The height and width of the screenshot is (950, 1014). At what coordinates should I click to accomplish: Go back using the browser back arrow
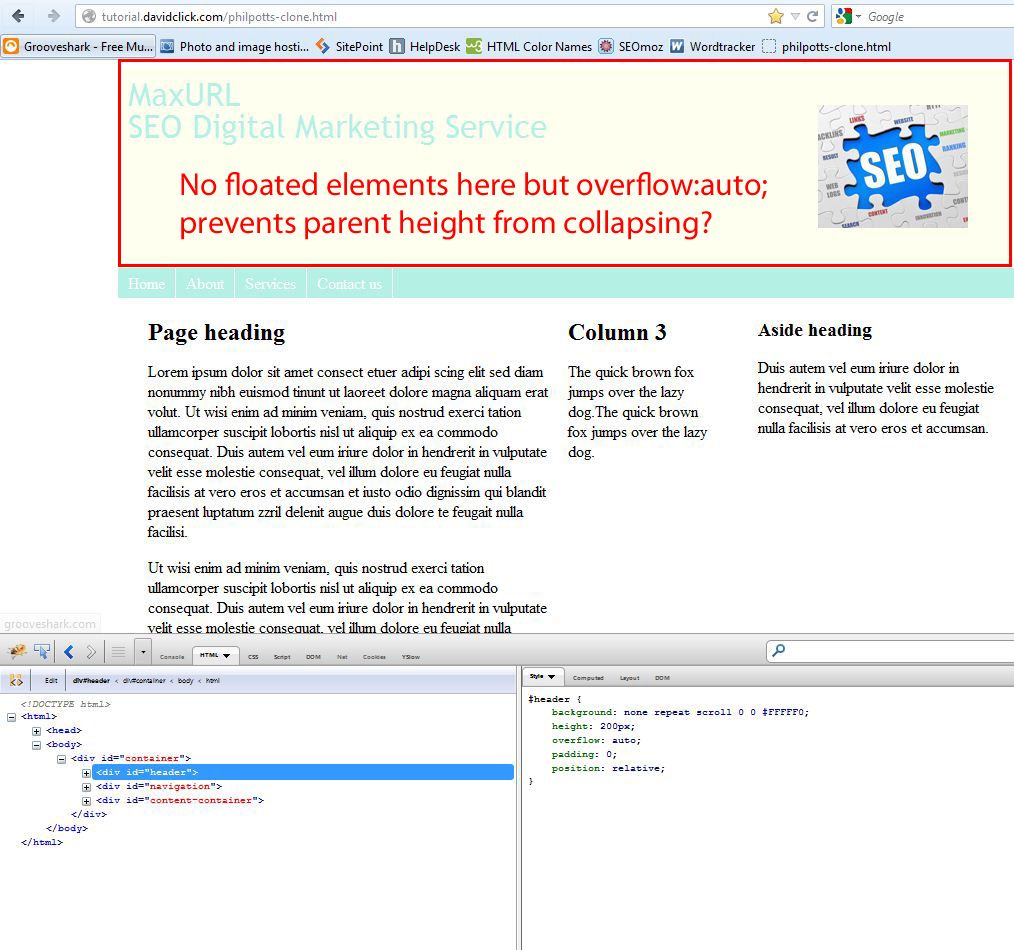coord(18,16)
